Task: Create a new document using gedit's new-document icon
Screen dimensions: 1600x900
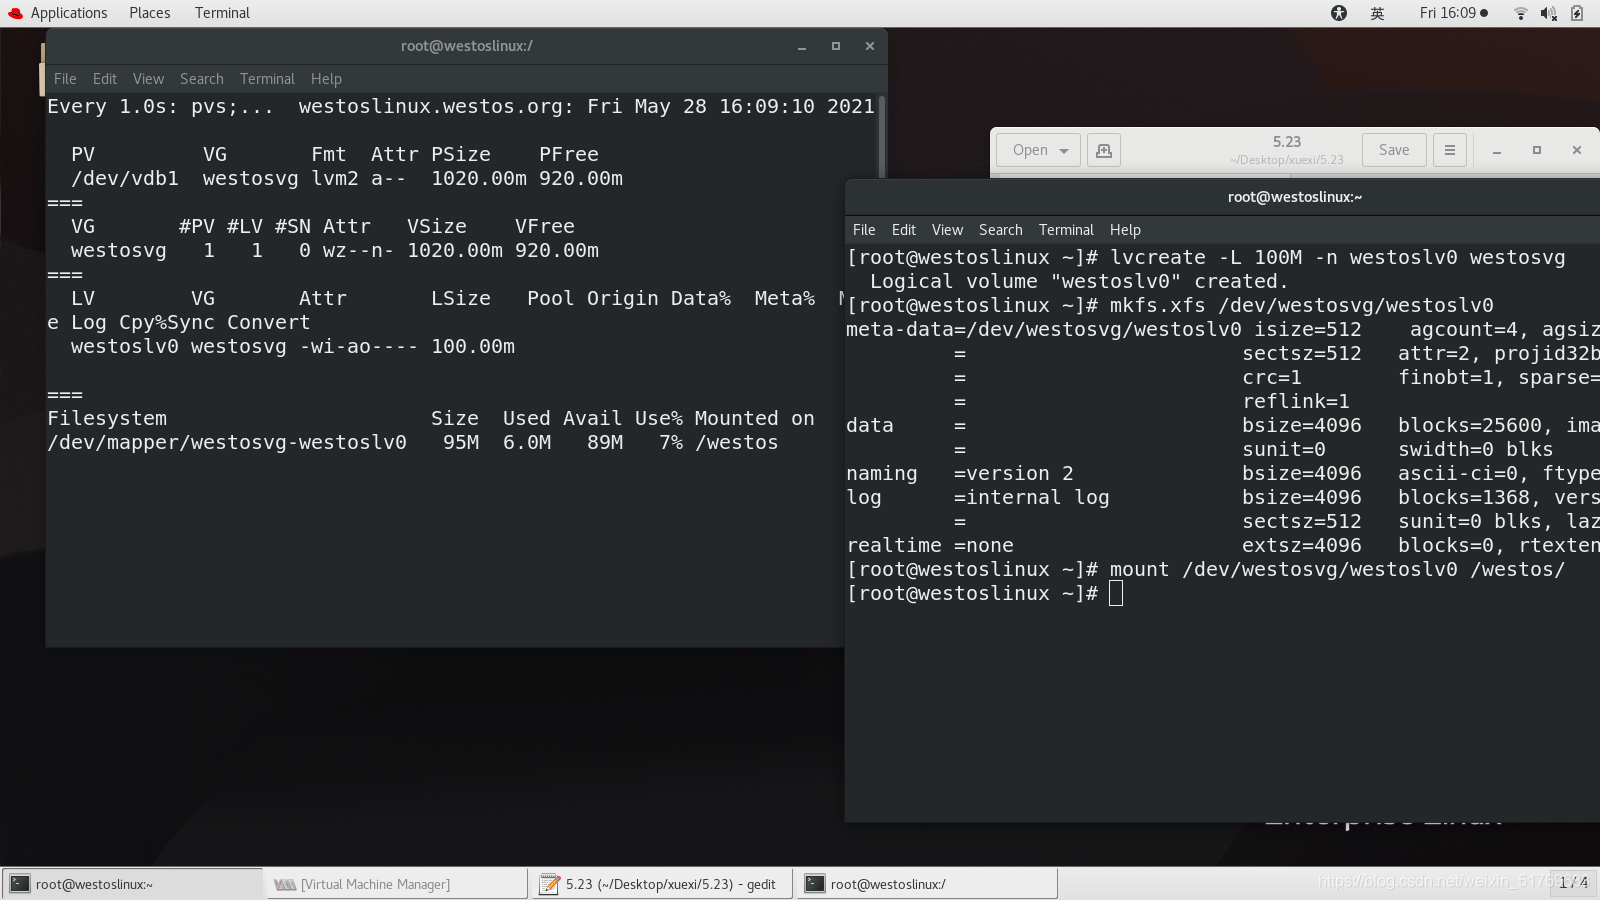Action: 1102,149
